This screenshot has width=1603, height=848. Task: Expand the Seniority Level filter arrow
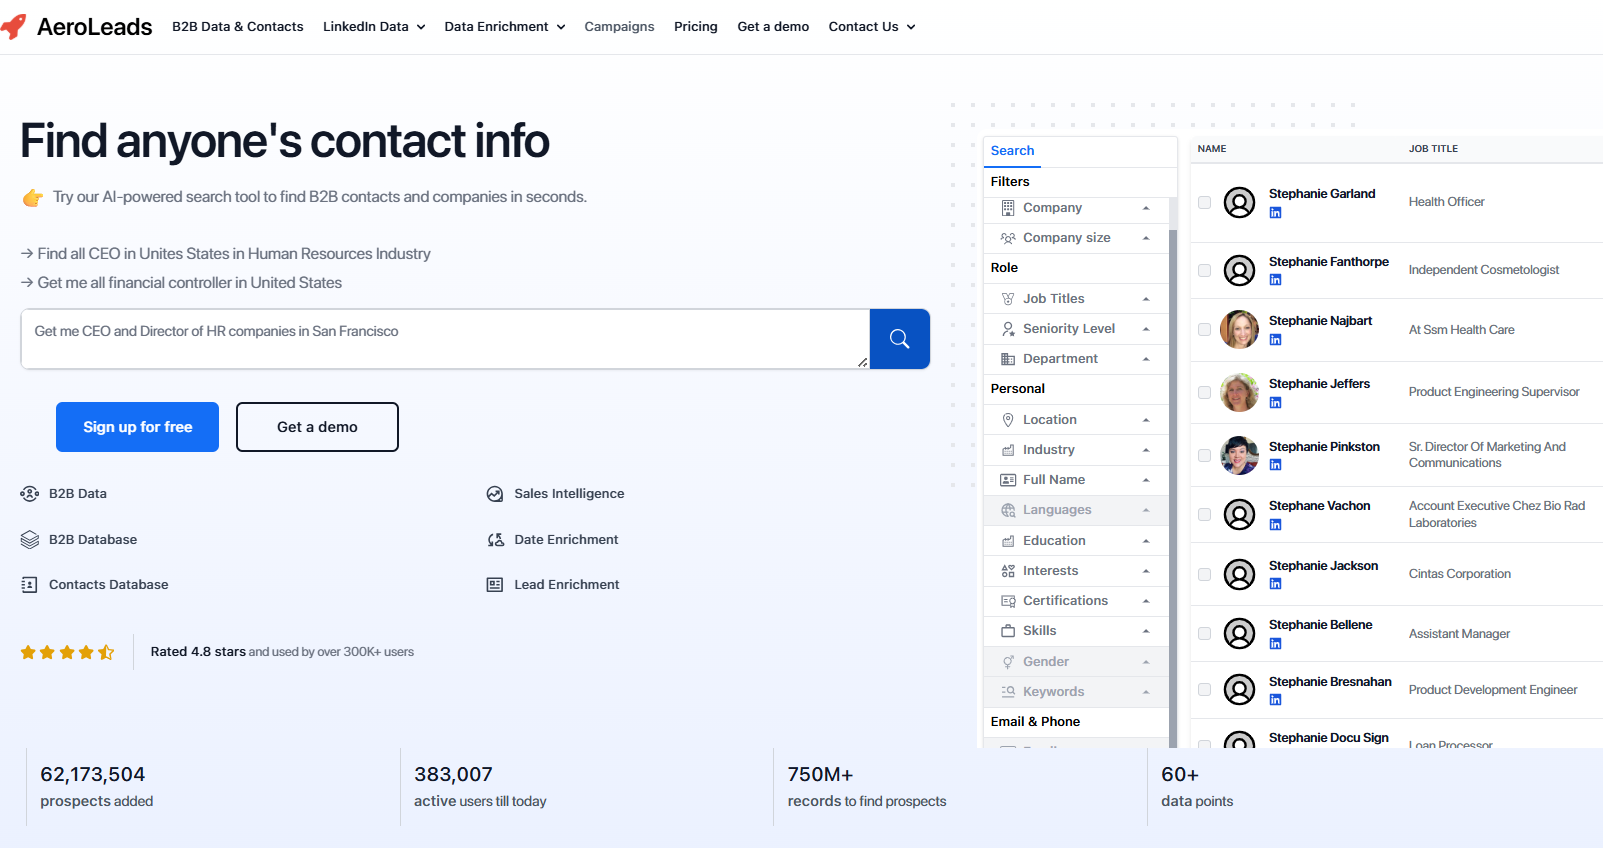(1146, 329)
